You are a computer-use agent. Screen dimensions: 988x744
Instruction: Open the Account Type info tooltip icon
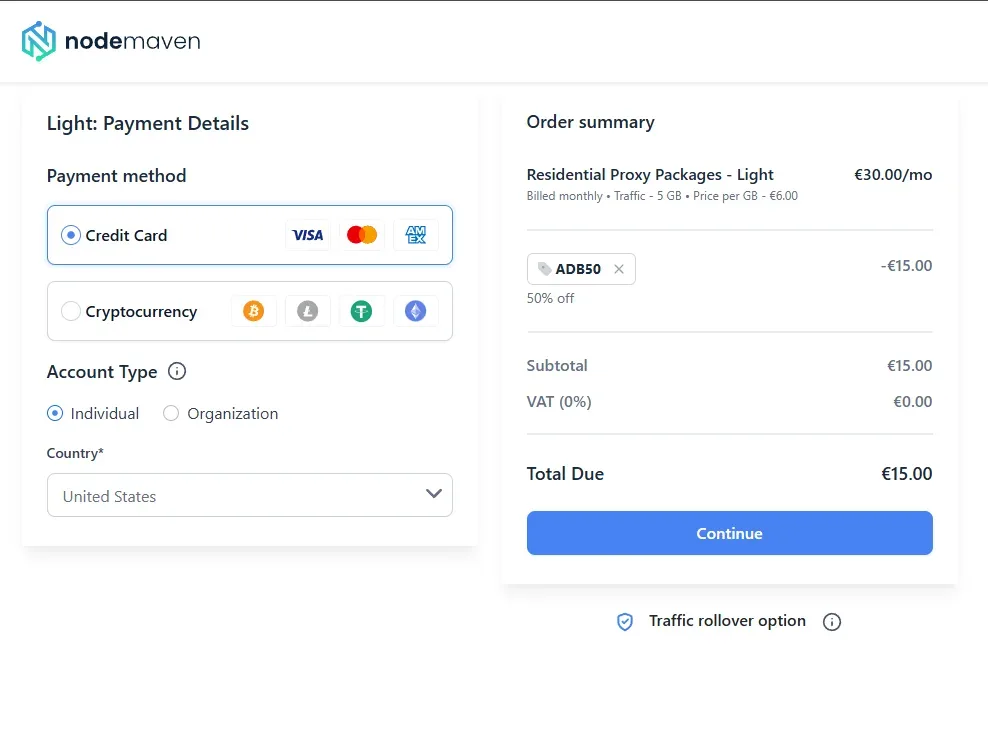pos(177,372)
